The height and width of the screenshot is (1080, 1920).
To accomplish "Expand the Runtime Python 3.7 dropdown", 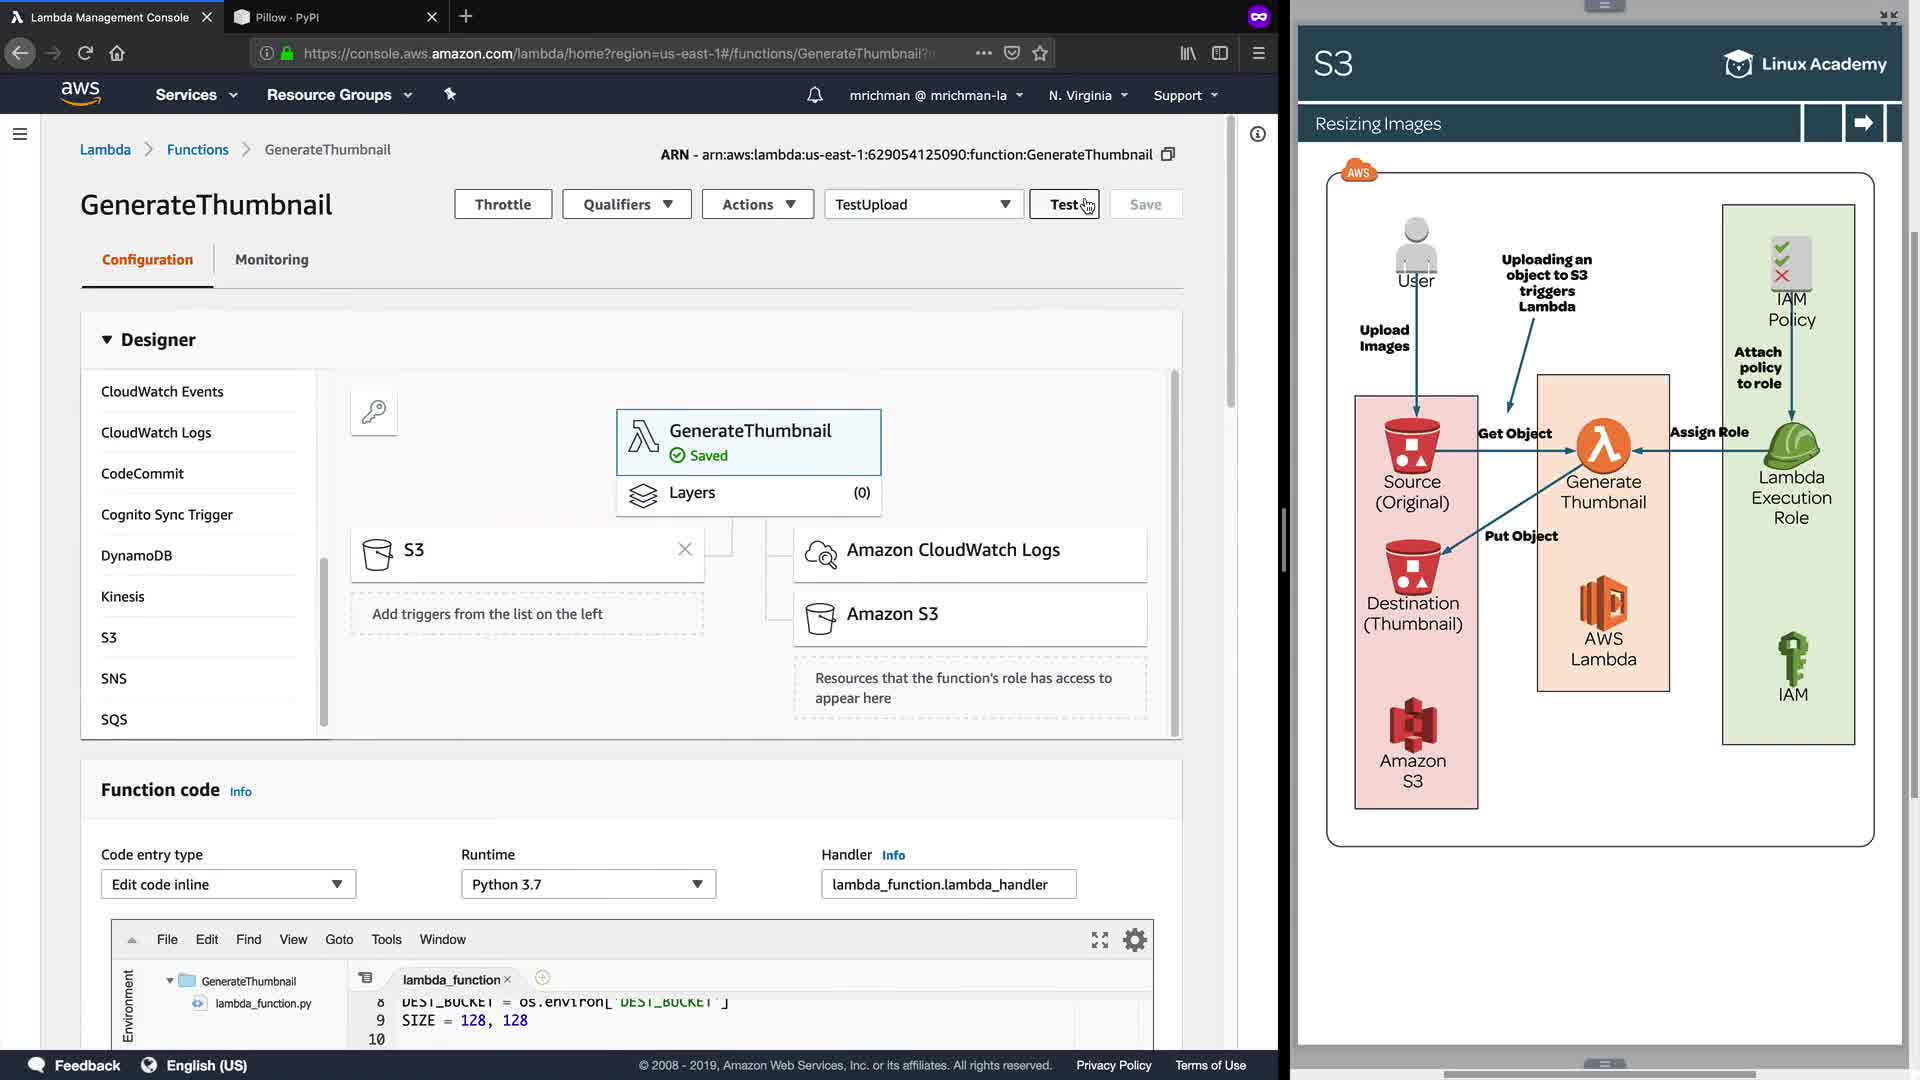I will [588, 884].
